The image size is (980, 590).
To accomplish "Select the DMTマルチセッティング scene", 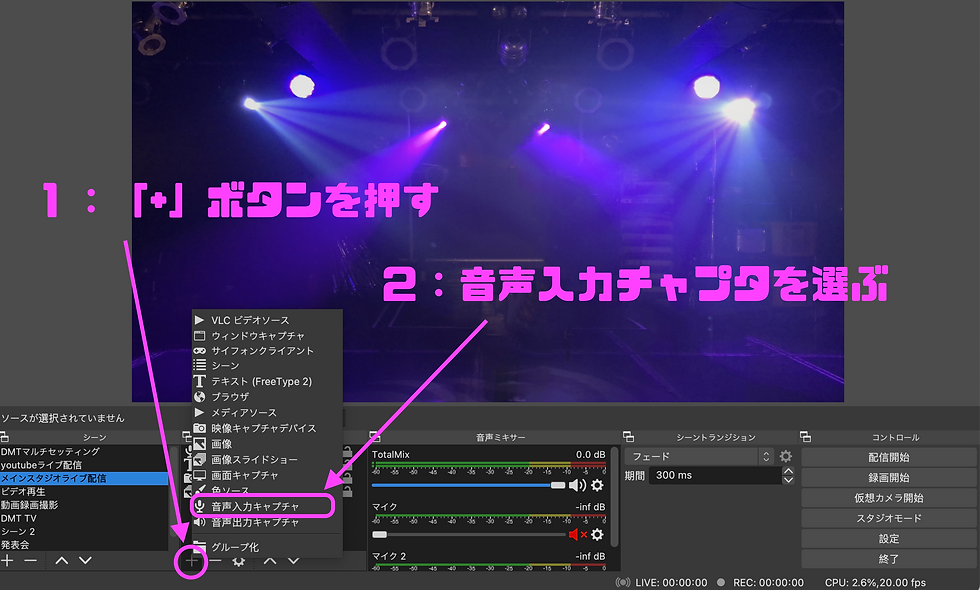I will tap(84, 451).
